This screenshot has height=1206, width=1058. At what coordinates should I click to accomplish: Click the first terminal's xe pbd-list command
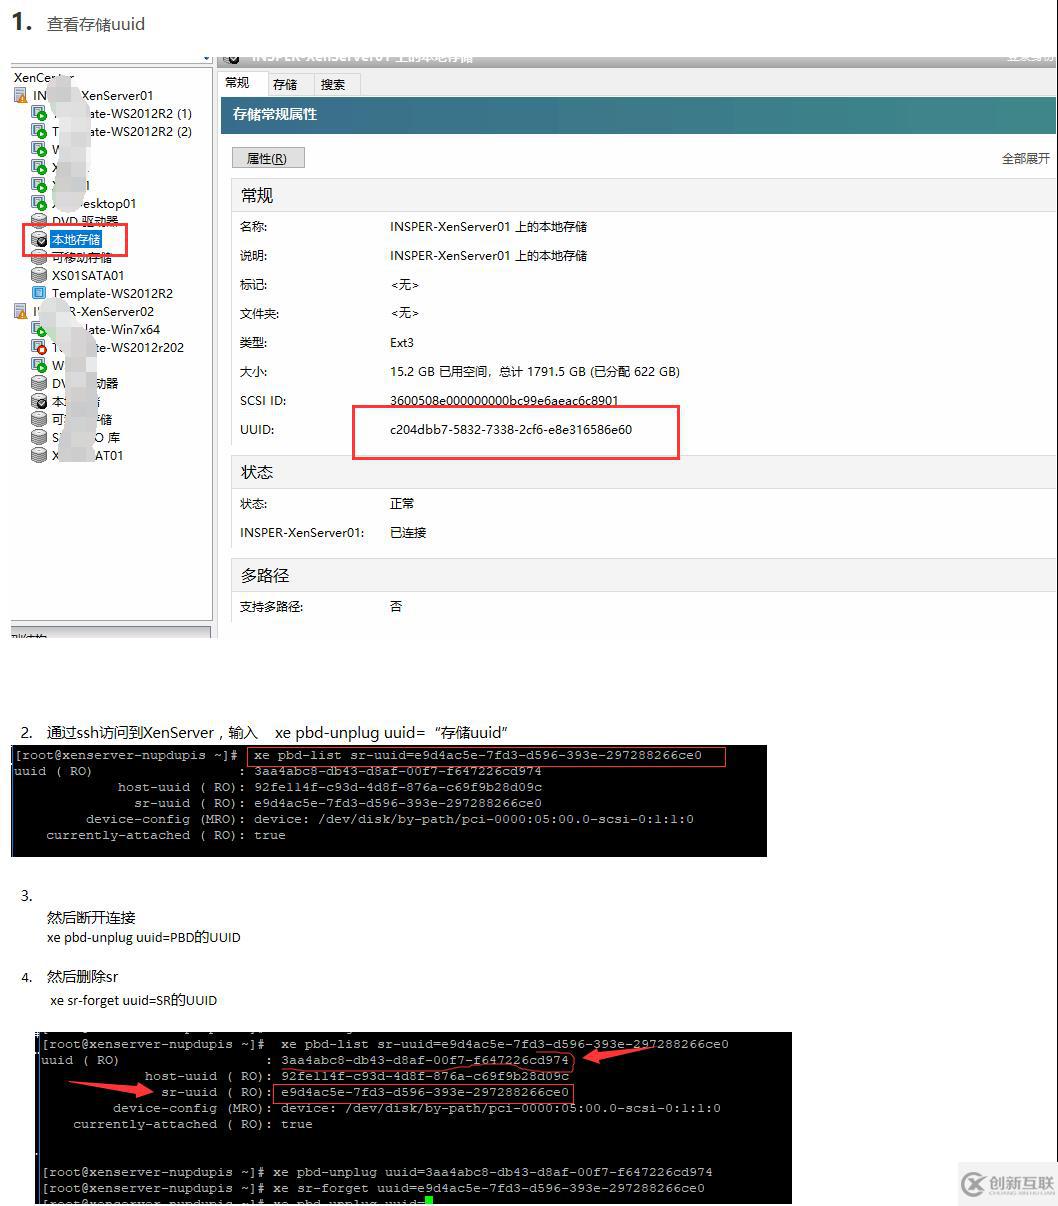tap(478, 756)
